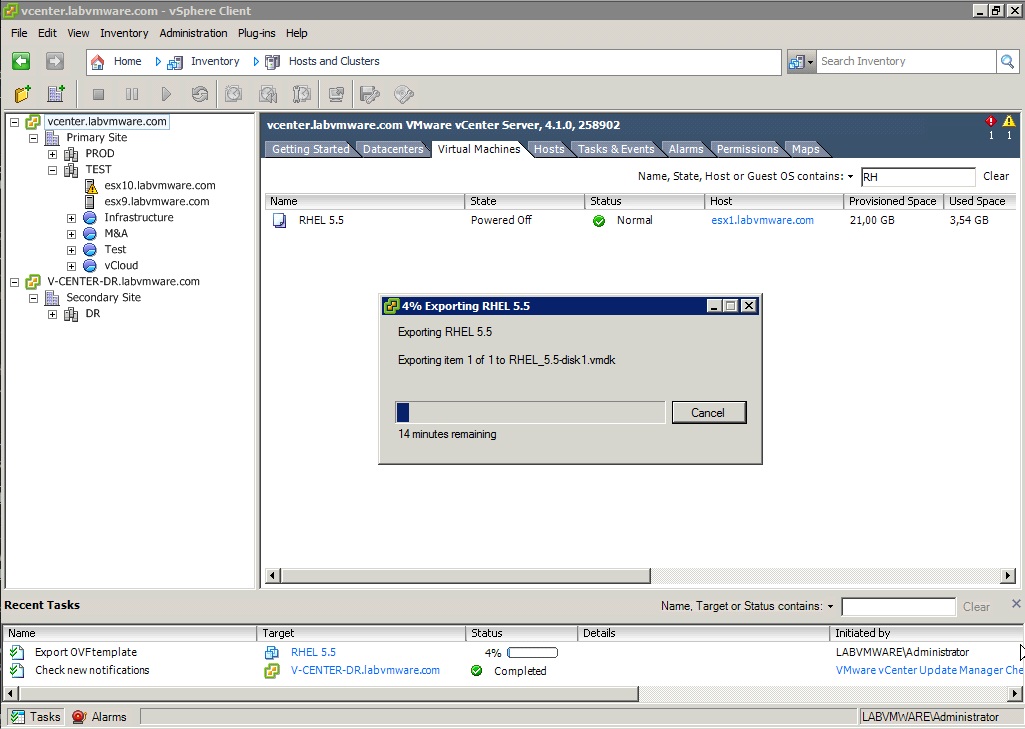Click the 4% task progress bar in Recent Tasks
The width and height of the screenshot is (1025, 729).
coord(532,653)
